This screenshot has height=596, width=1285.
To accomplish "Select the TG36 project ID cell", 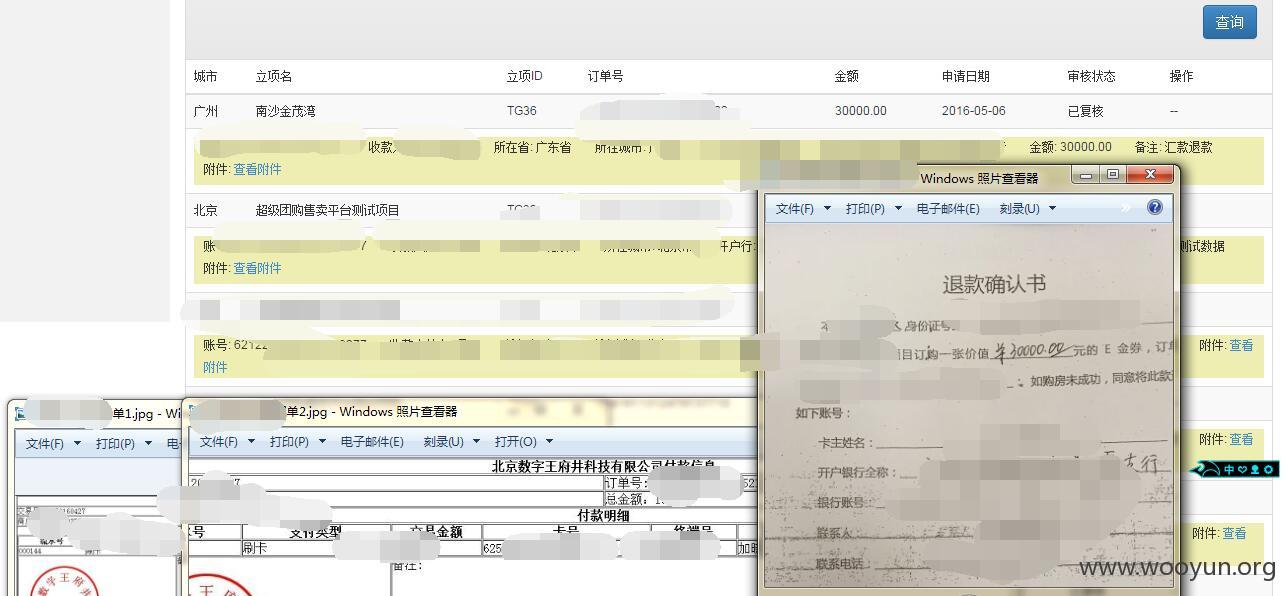I will pyautogui.click(x=522, y=111).
